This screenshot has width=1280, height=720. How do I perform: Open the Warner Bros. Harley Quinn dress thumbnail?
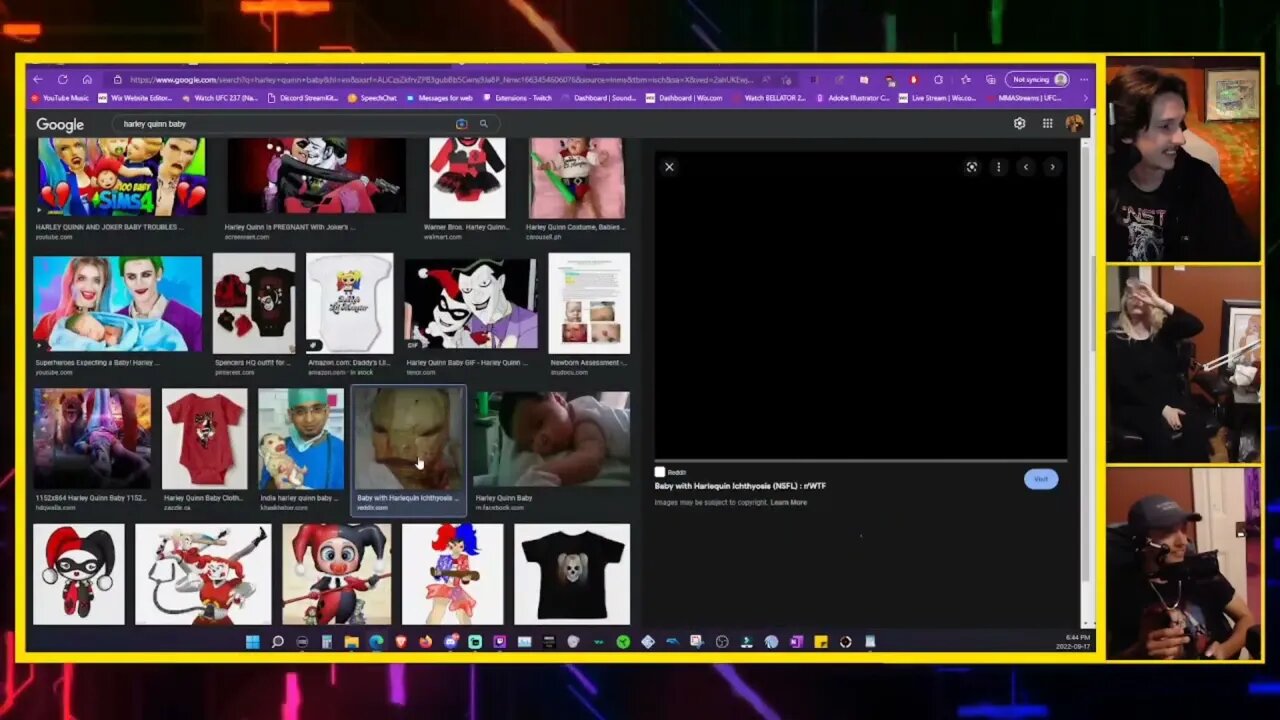coord(467,178)
